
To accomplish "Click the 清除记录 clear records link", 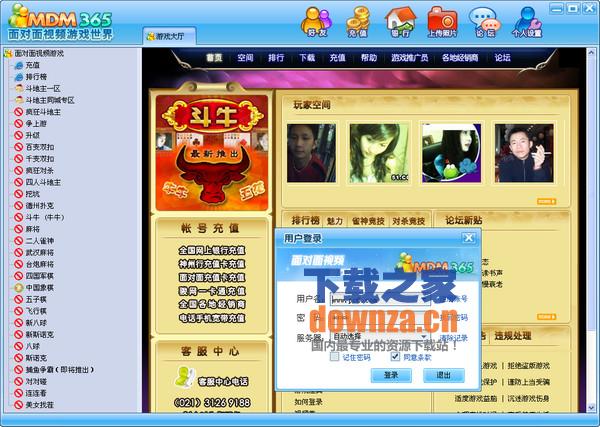I will click(x=453, y=338).
